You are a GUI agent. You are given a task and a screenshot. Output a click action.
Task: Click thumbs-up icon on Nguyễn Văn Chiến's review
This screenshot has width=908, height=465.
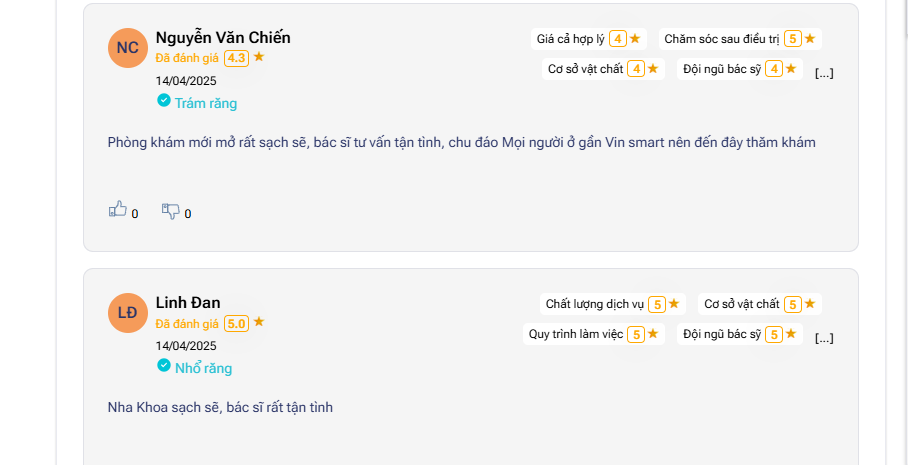(x=118, y=210)
